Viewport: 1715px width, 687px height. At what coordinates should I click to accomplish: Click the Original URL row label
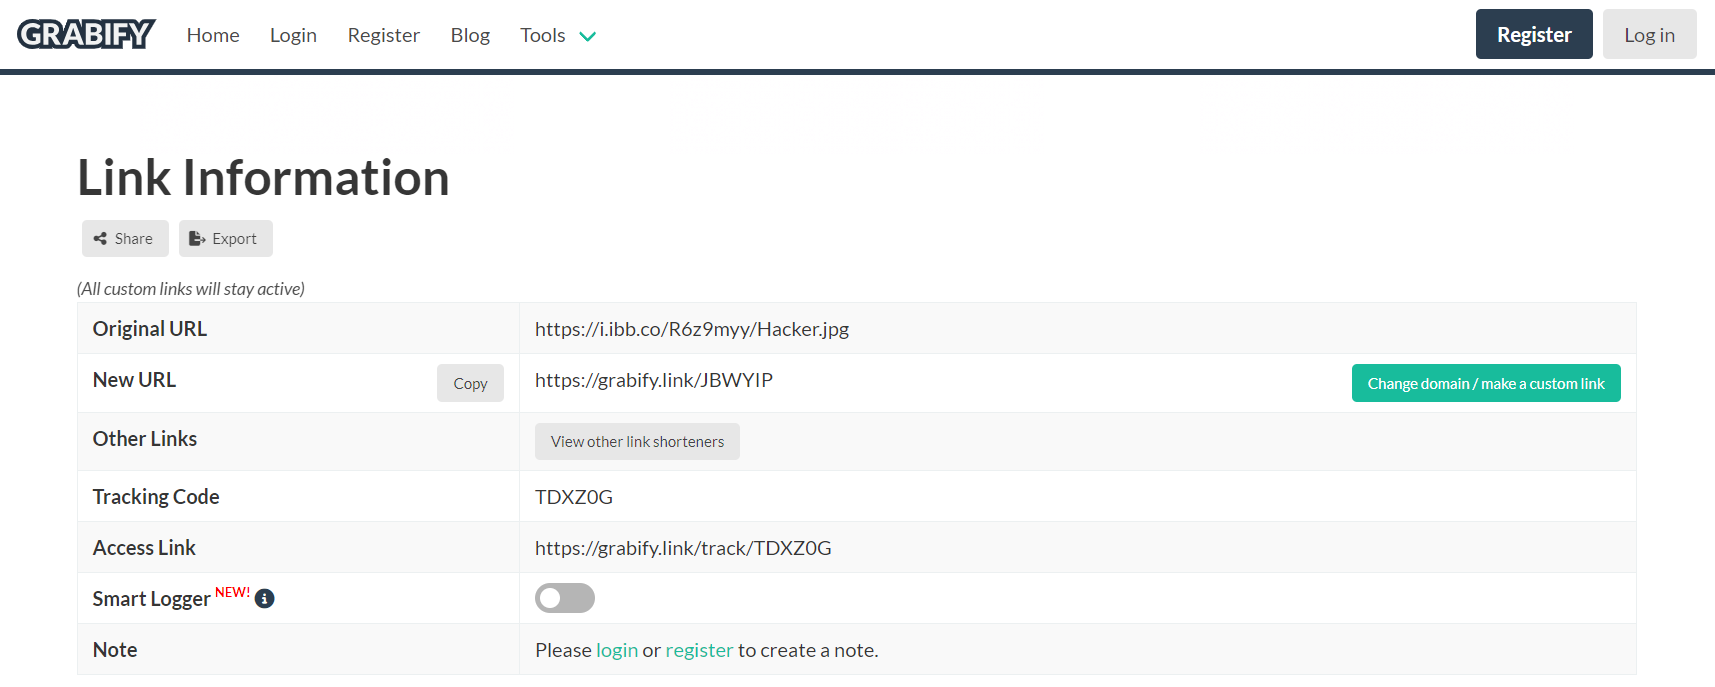(150, 329)
